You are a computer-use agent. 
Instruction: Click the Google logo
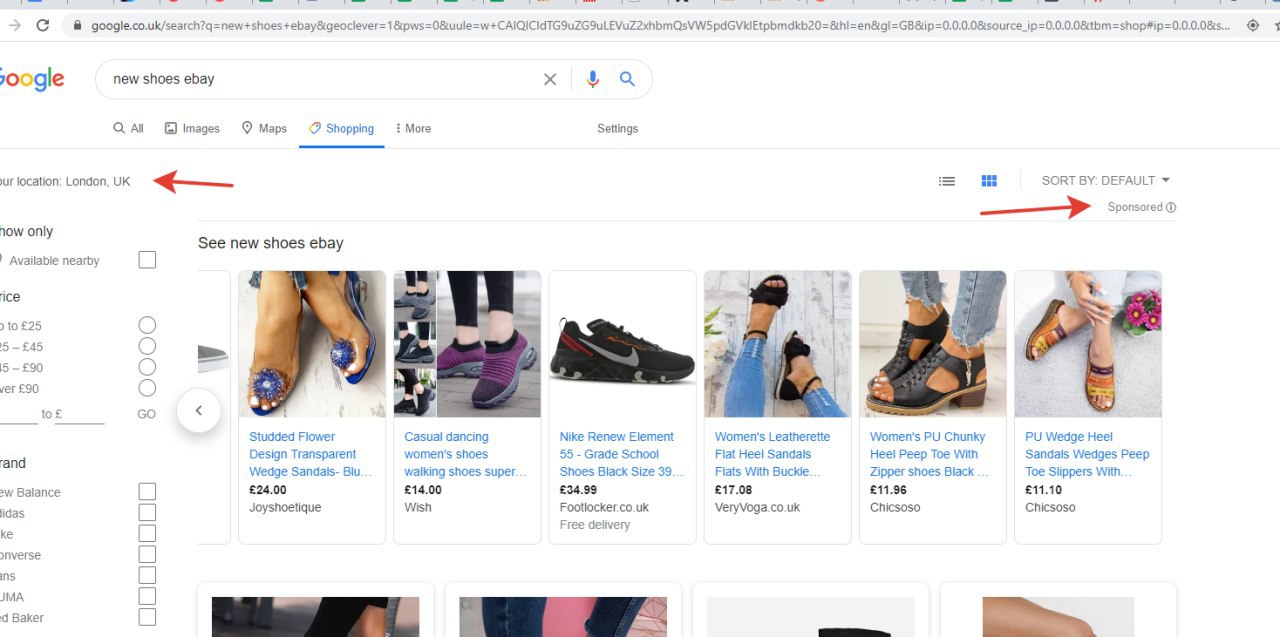tap(31, 79)
